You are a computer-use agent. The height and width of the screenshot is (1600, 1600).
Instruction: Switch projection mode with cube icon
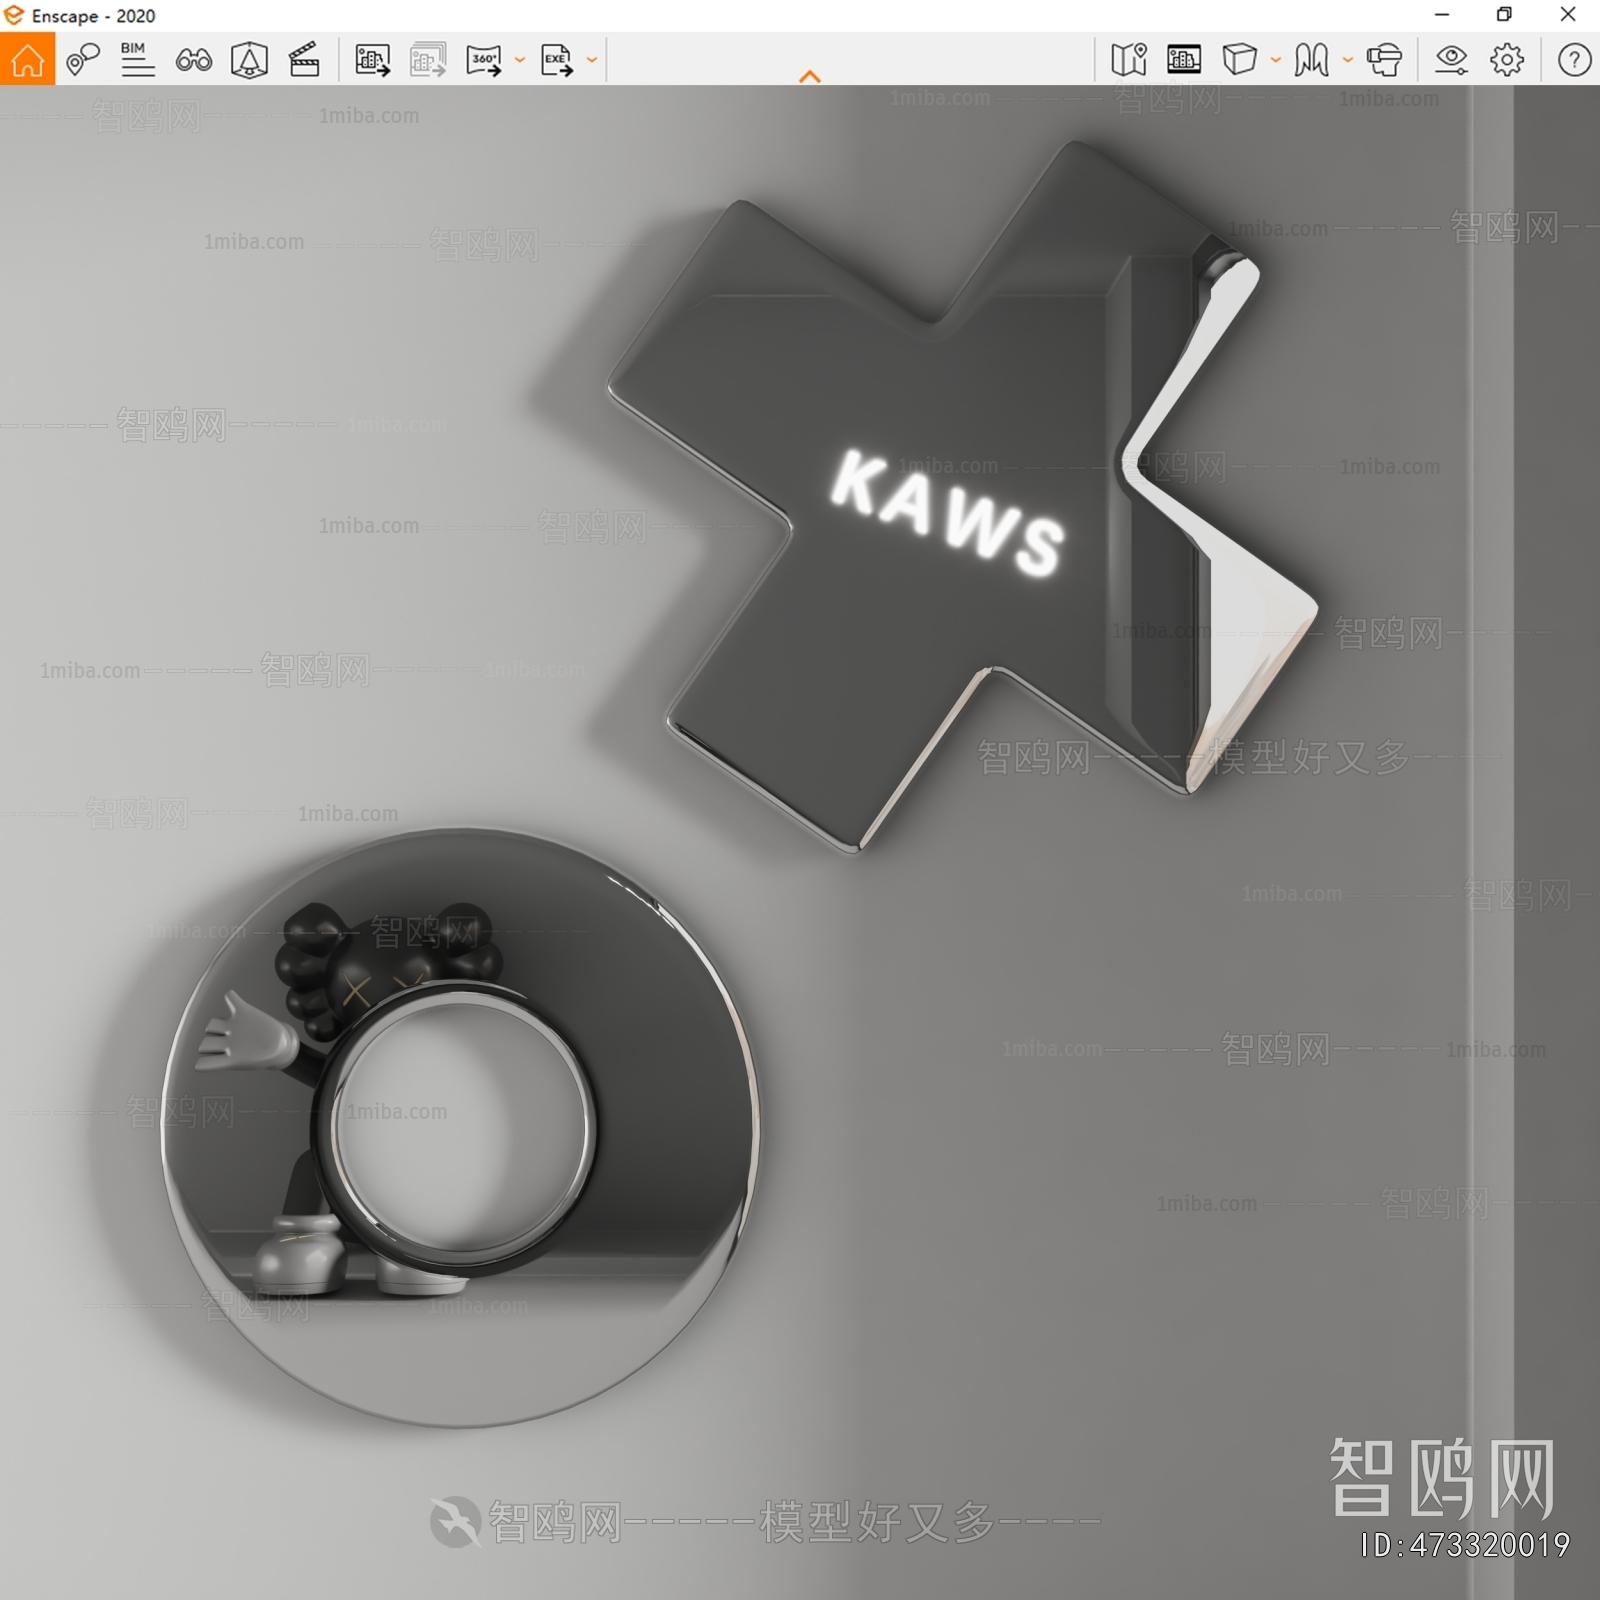(1240, 59)
